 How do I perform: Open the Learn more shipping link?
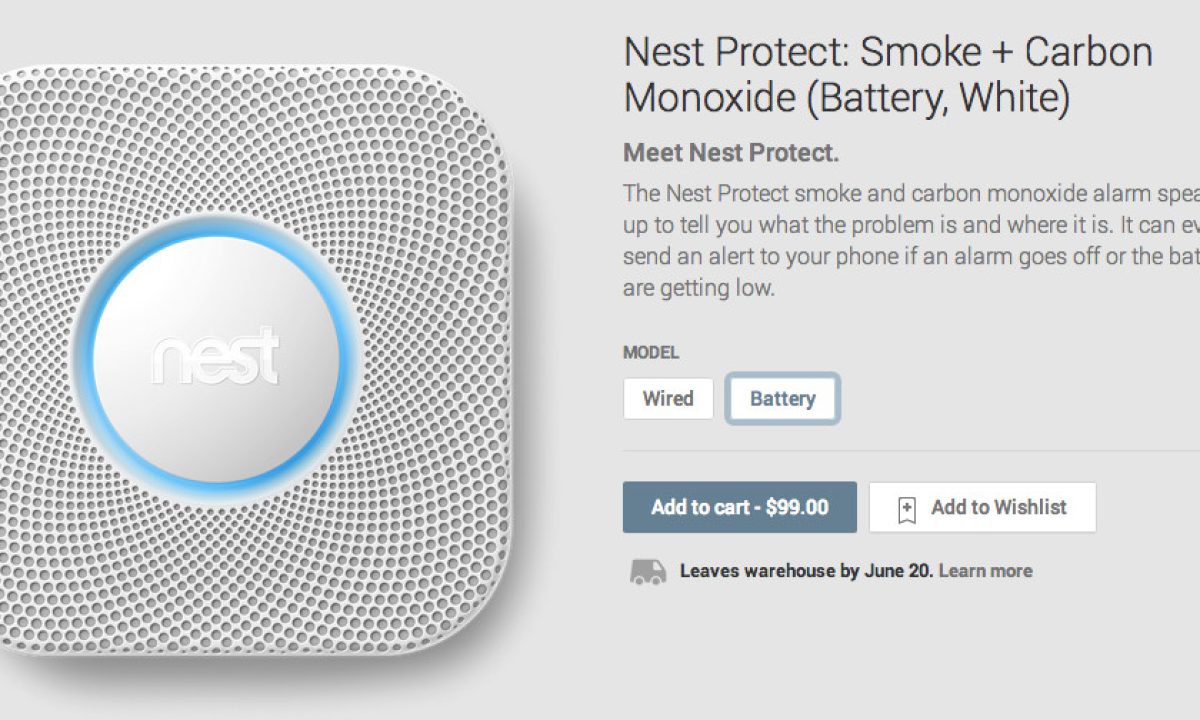point(985,571)
